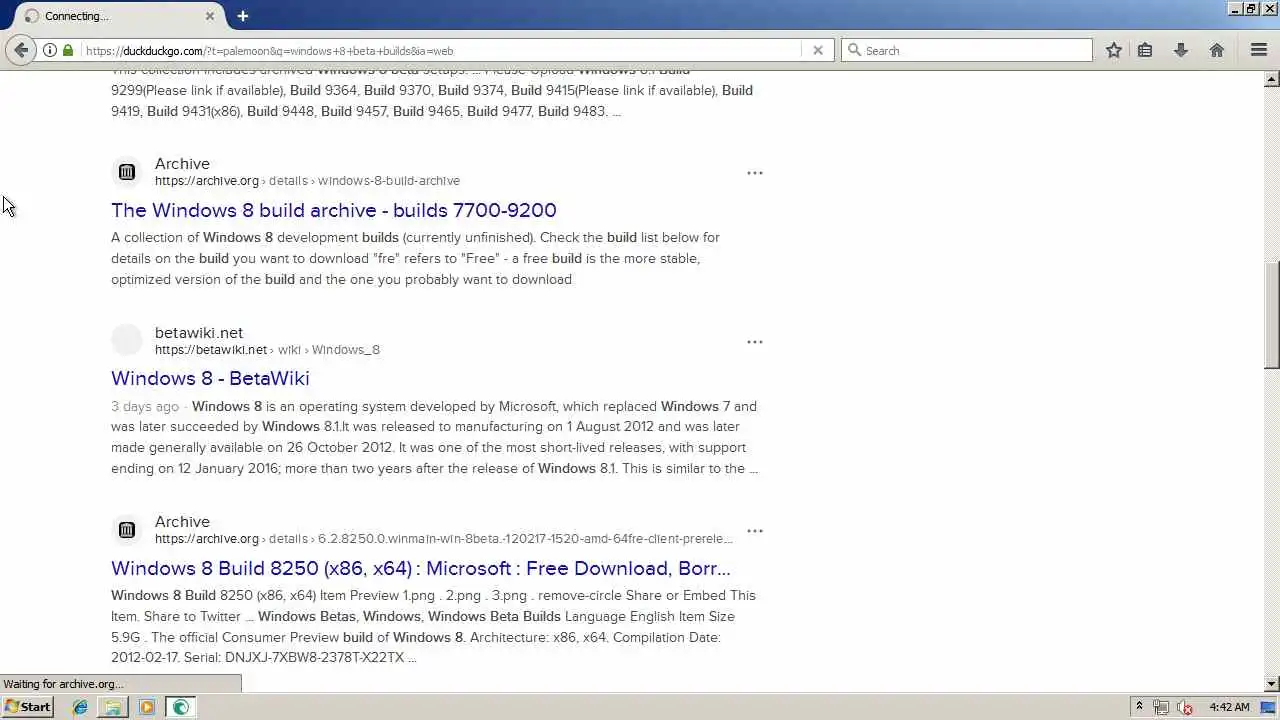Click the Archive favicon for build archive result
The image size is (1280, 720).
point(127,172)
